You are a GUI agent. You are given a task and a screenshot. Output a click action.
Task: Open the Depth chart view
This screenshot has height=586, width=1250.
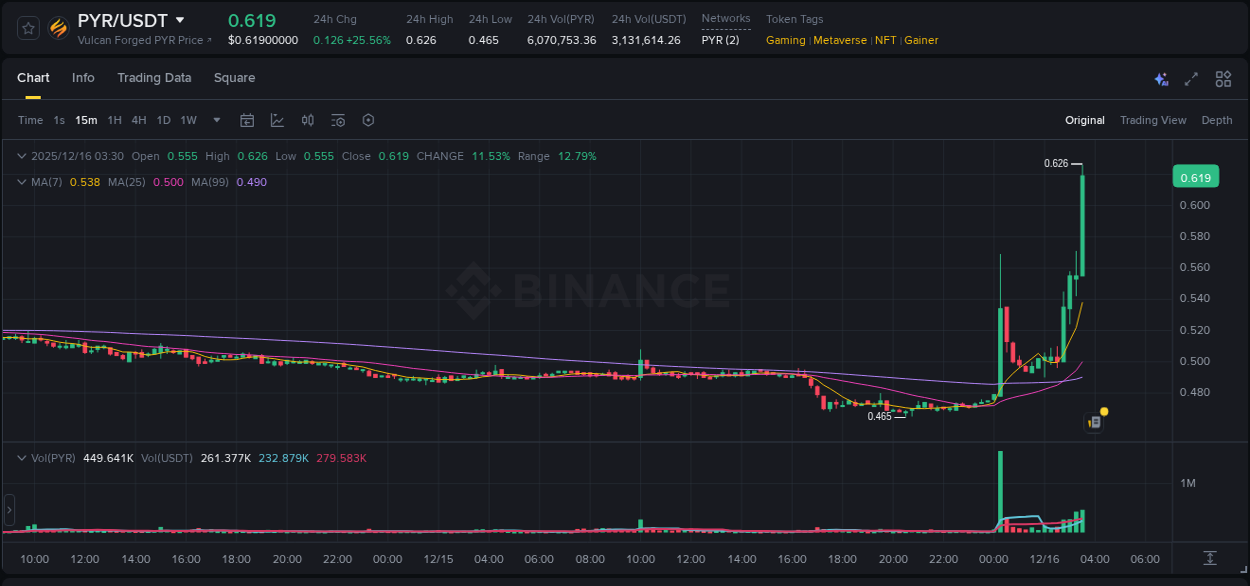click(1216, 120)
